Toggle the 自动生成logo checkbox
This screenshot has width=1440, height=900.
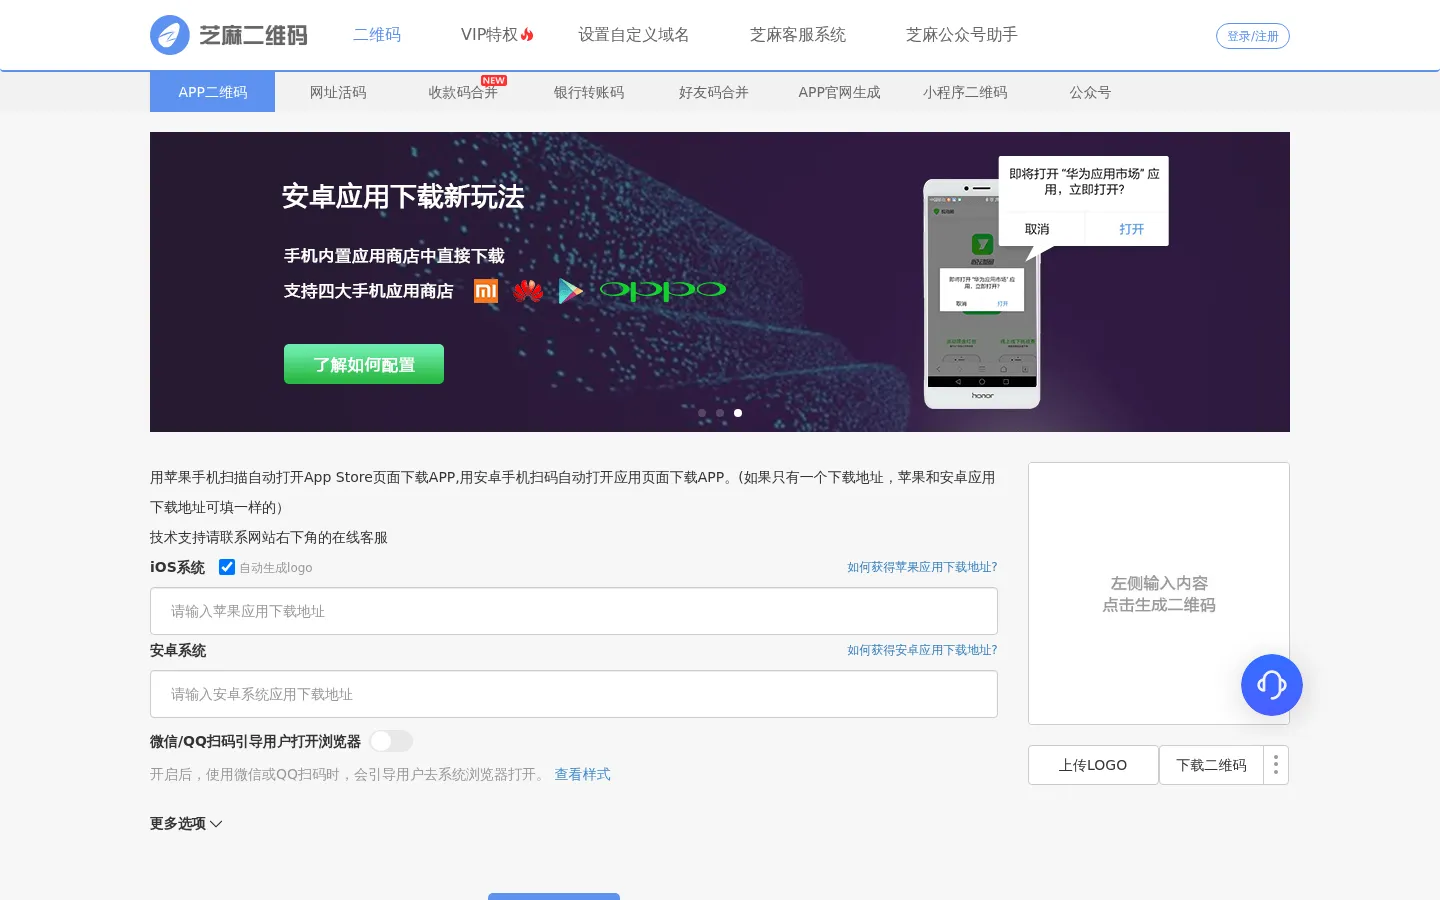[227, 567]
